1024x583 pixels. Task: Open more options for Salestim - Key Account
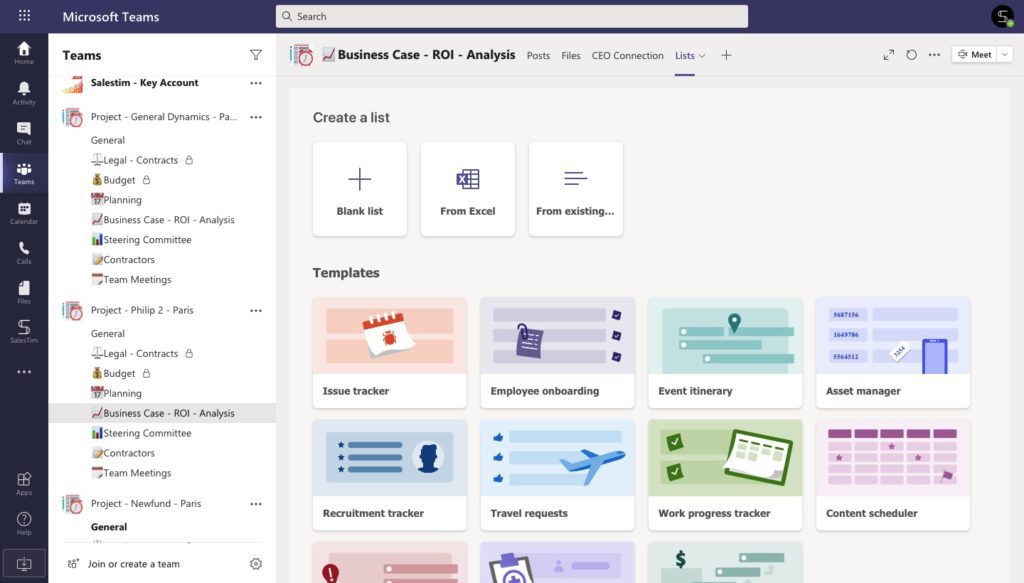(255, 83)
